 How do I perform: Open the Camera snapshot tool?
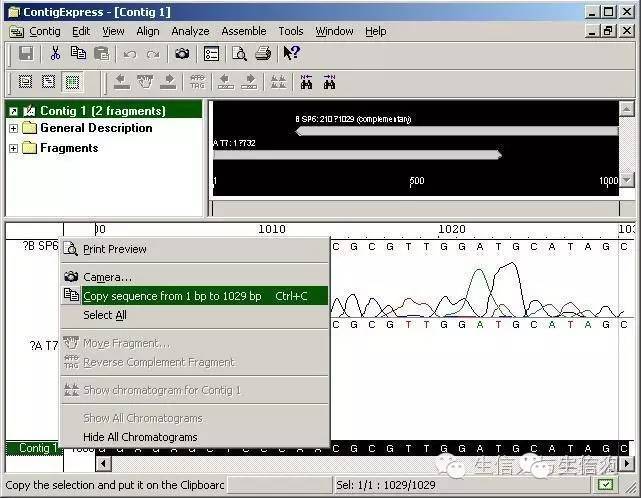tap(182, 54)
